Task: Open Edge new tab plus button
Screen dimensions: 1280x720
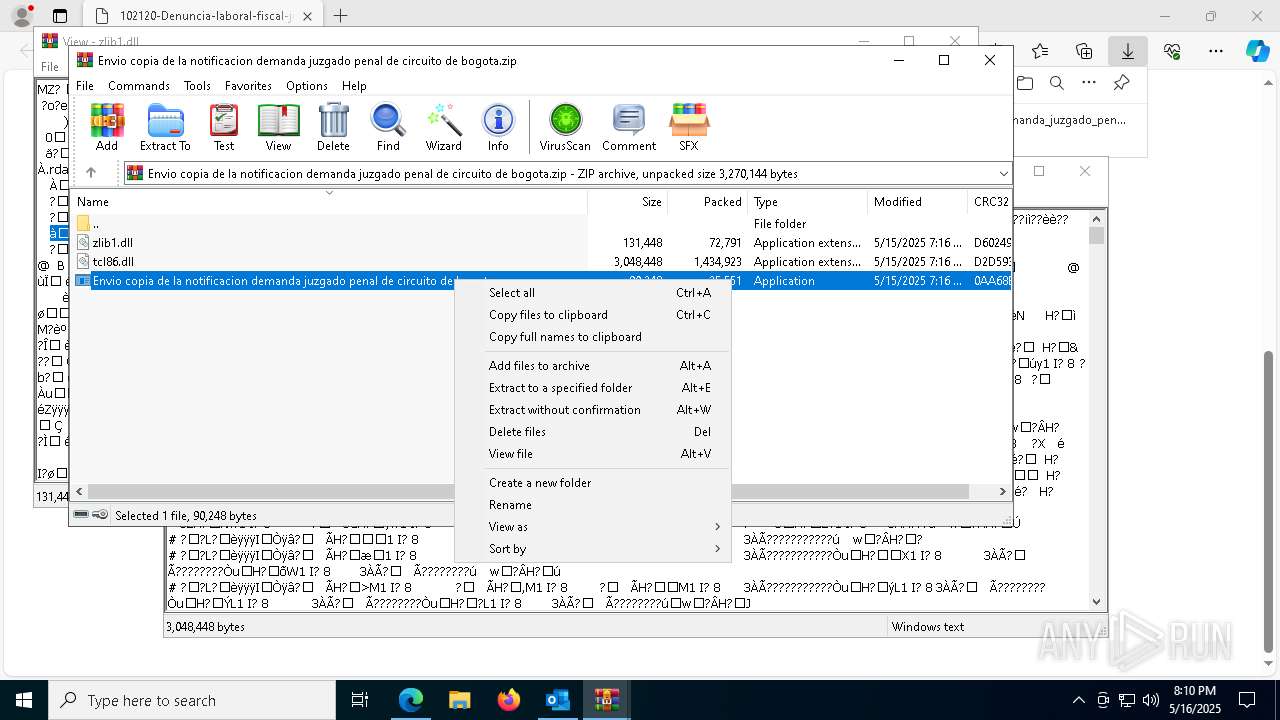Action: [x=340, y=16]
